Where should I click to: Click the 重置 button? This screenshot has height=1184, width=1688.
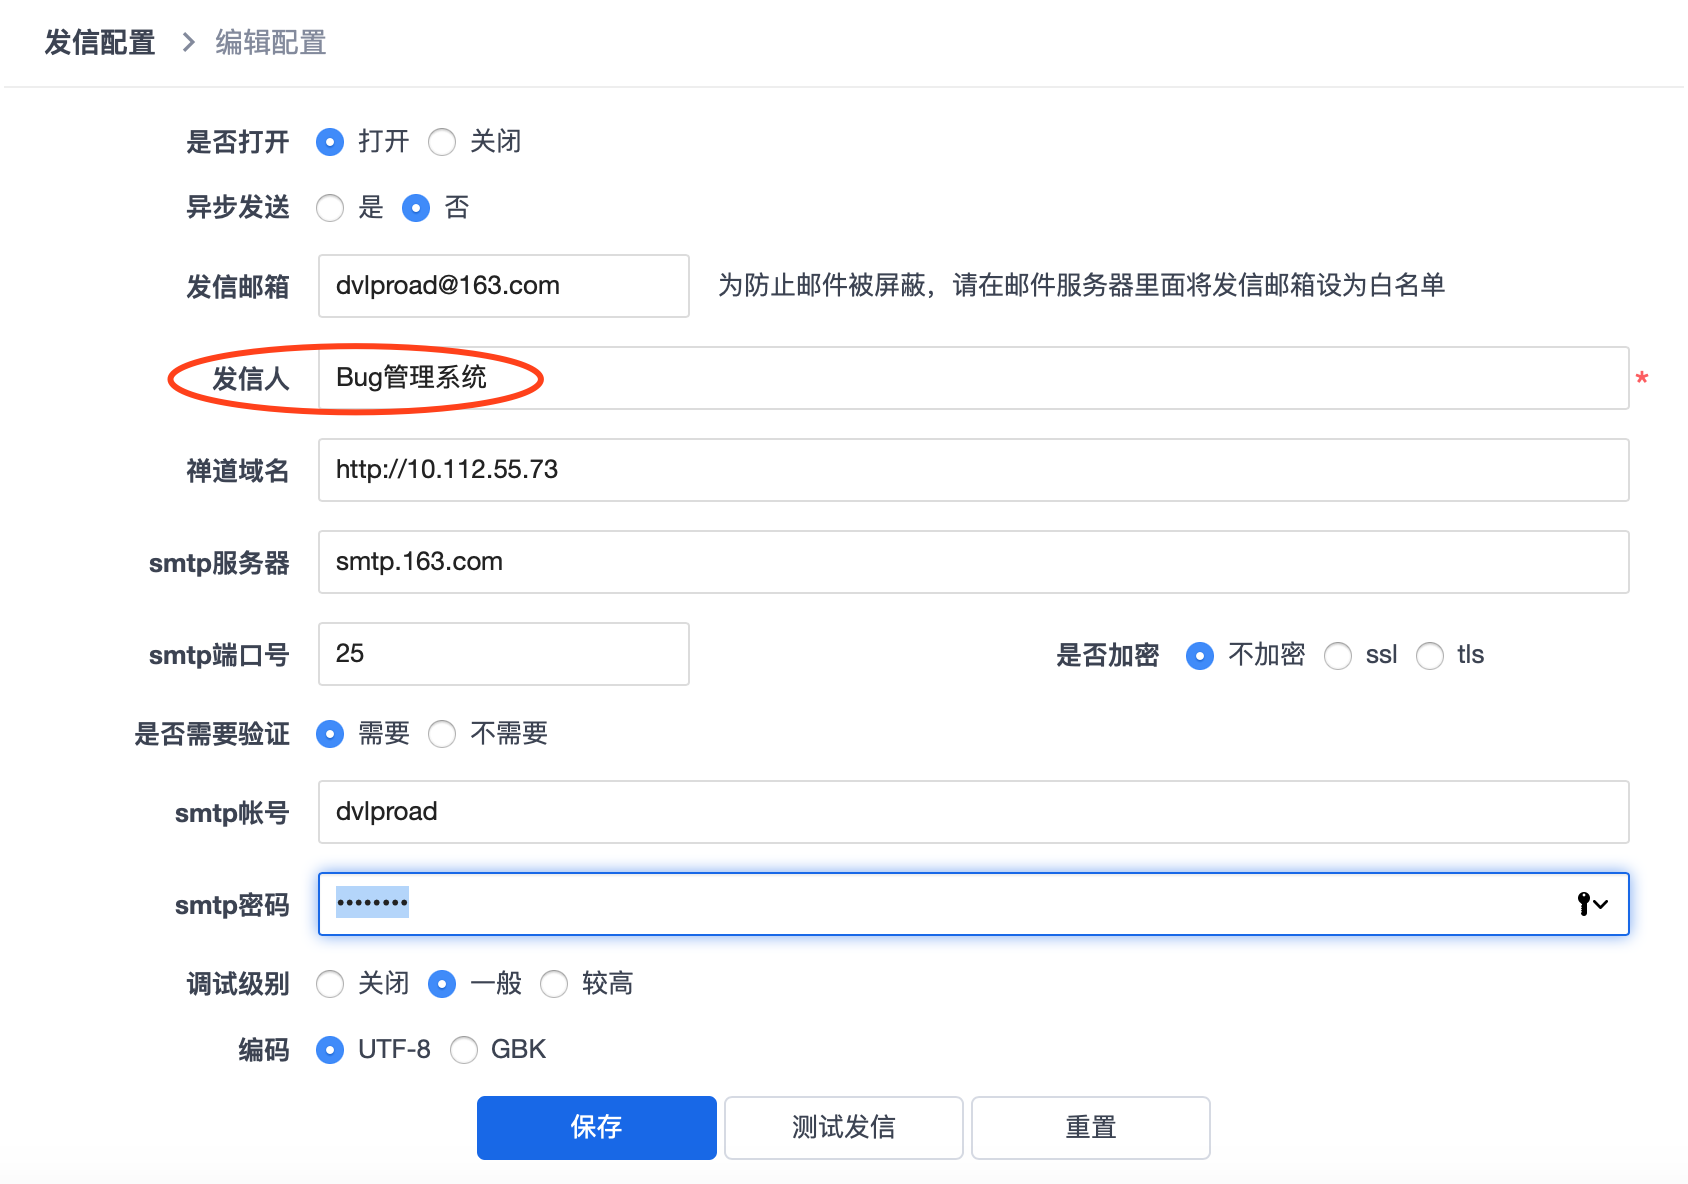(x=1091, y=1128)
